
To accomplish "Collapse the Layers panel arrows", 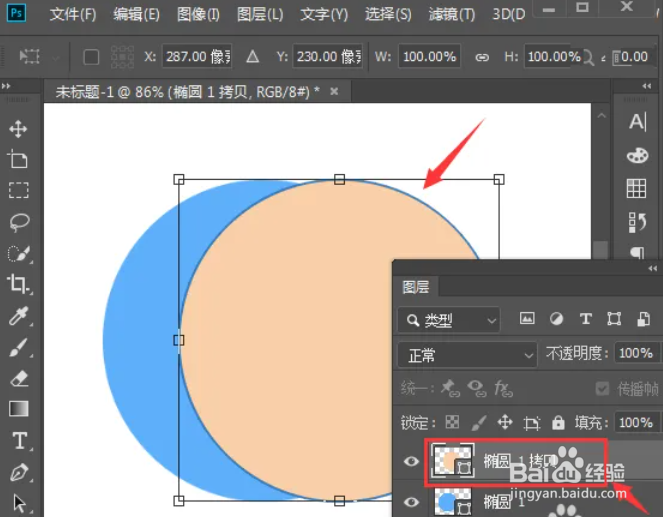I will (652, 268).
